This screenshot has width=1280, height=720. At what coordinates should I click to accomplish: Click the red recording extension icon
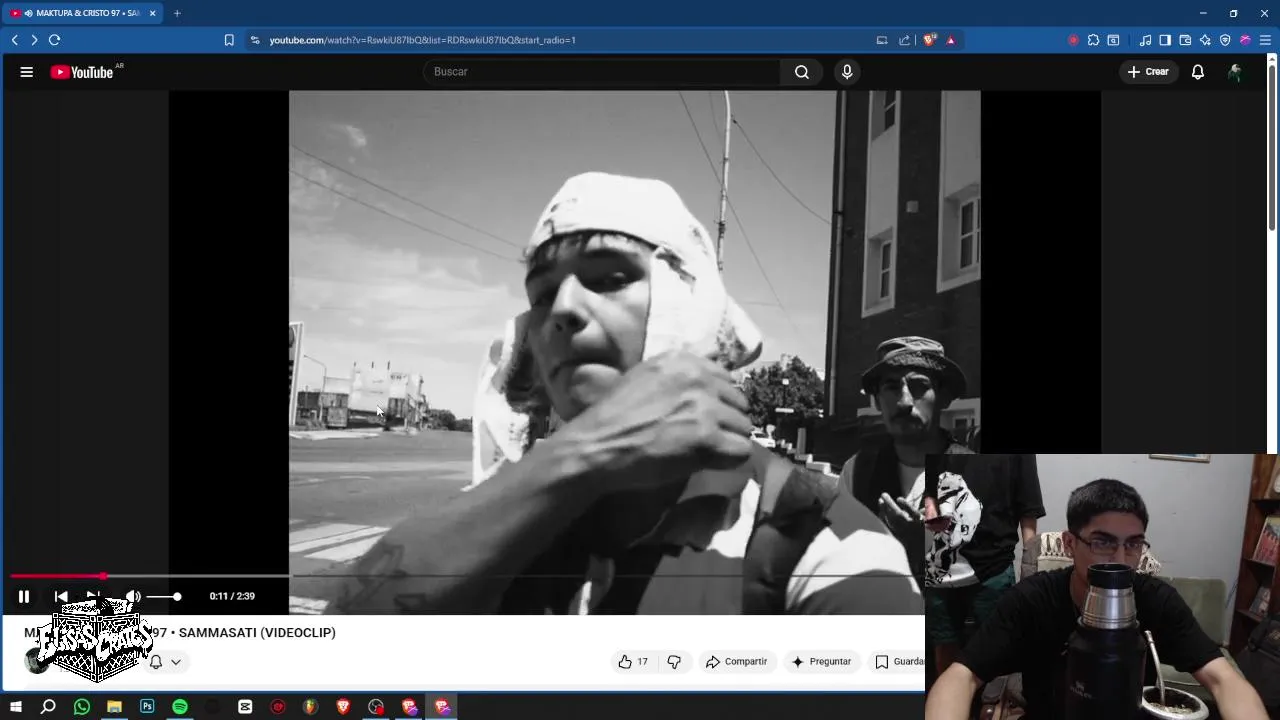pyautogui.click(x=1073, y=40)
